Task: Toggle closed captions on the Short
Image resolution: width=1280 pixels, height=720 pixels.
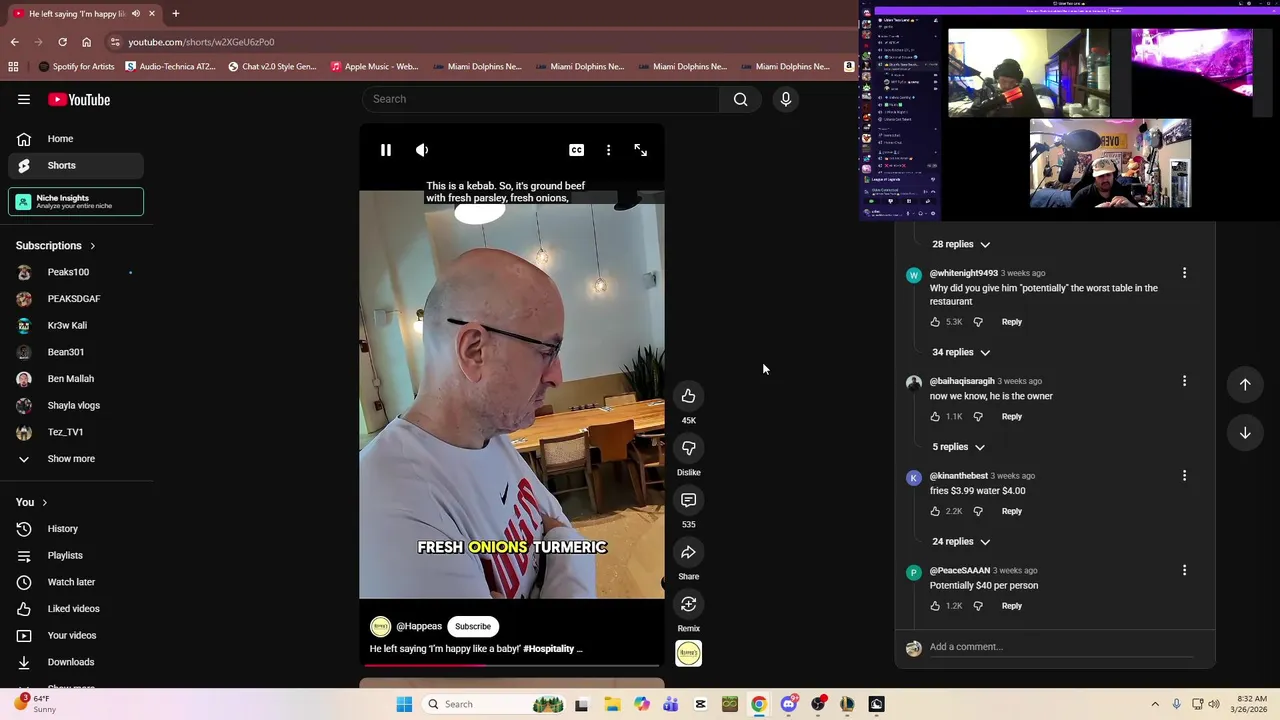Action: click(576, 150)
